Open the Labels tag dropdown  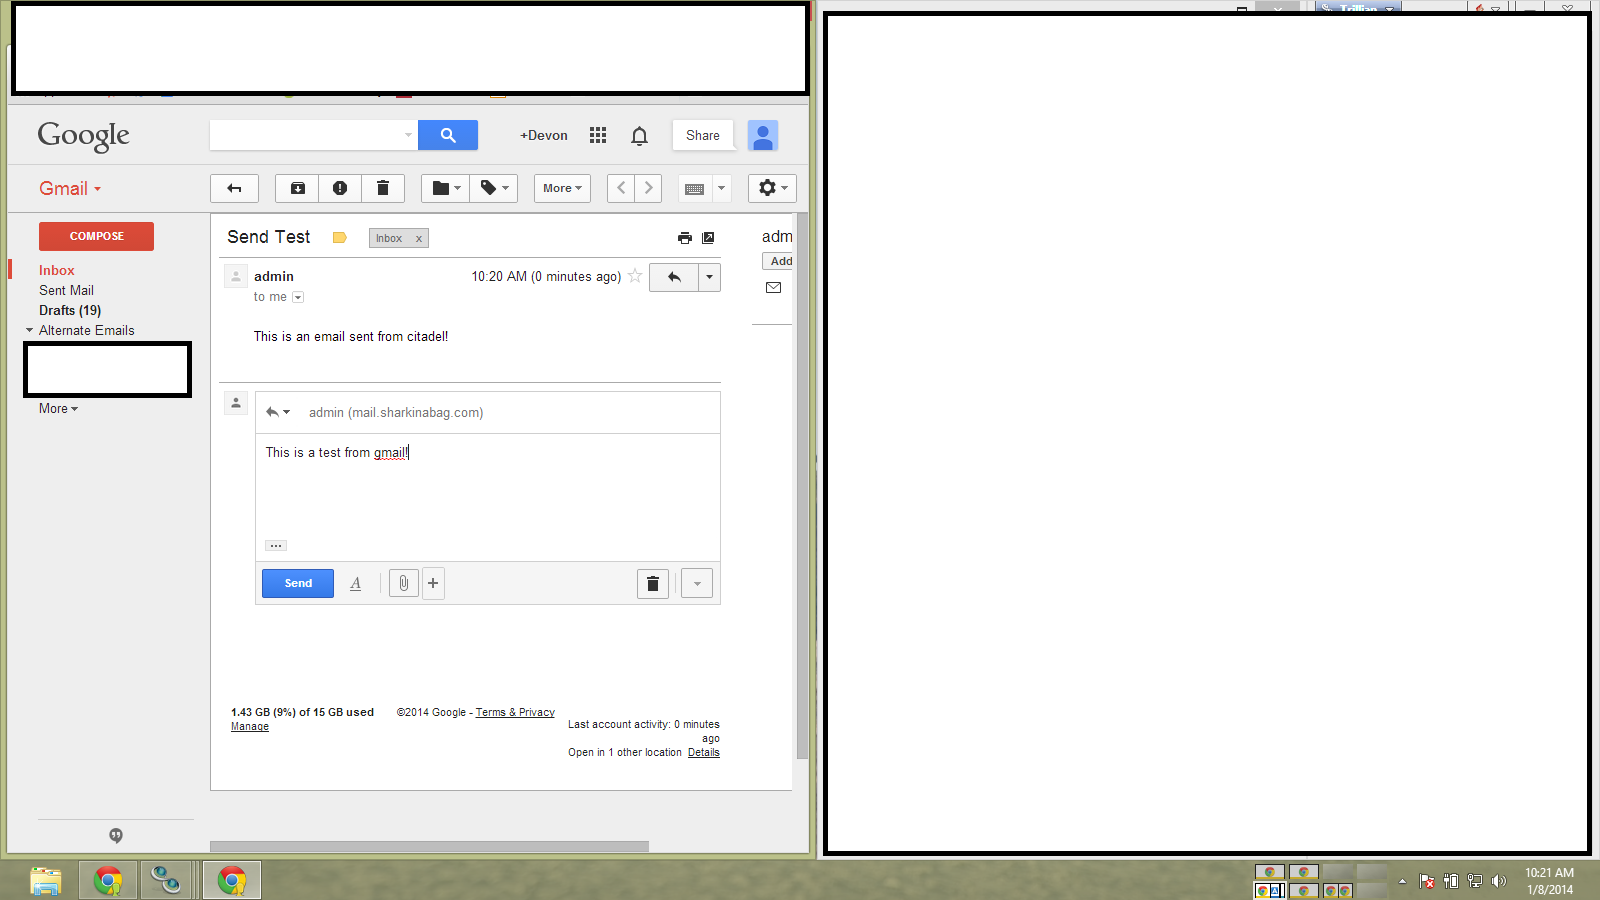coord(494,188)
